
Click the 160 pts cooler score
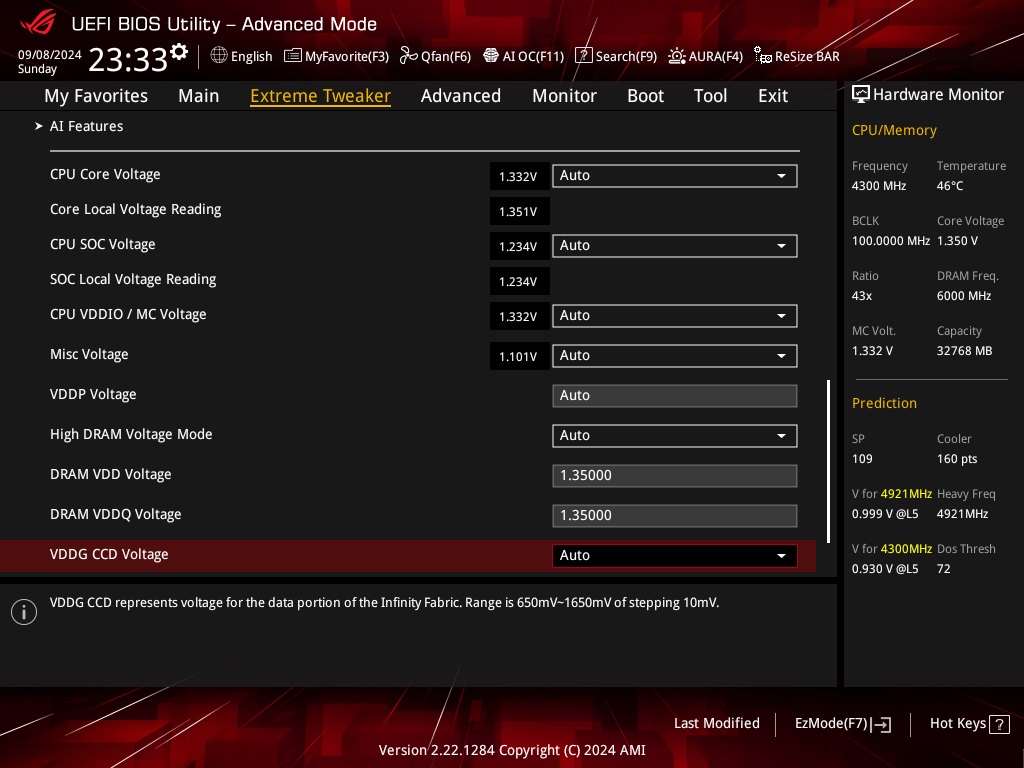coord(957,458)
